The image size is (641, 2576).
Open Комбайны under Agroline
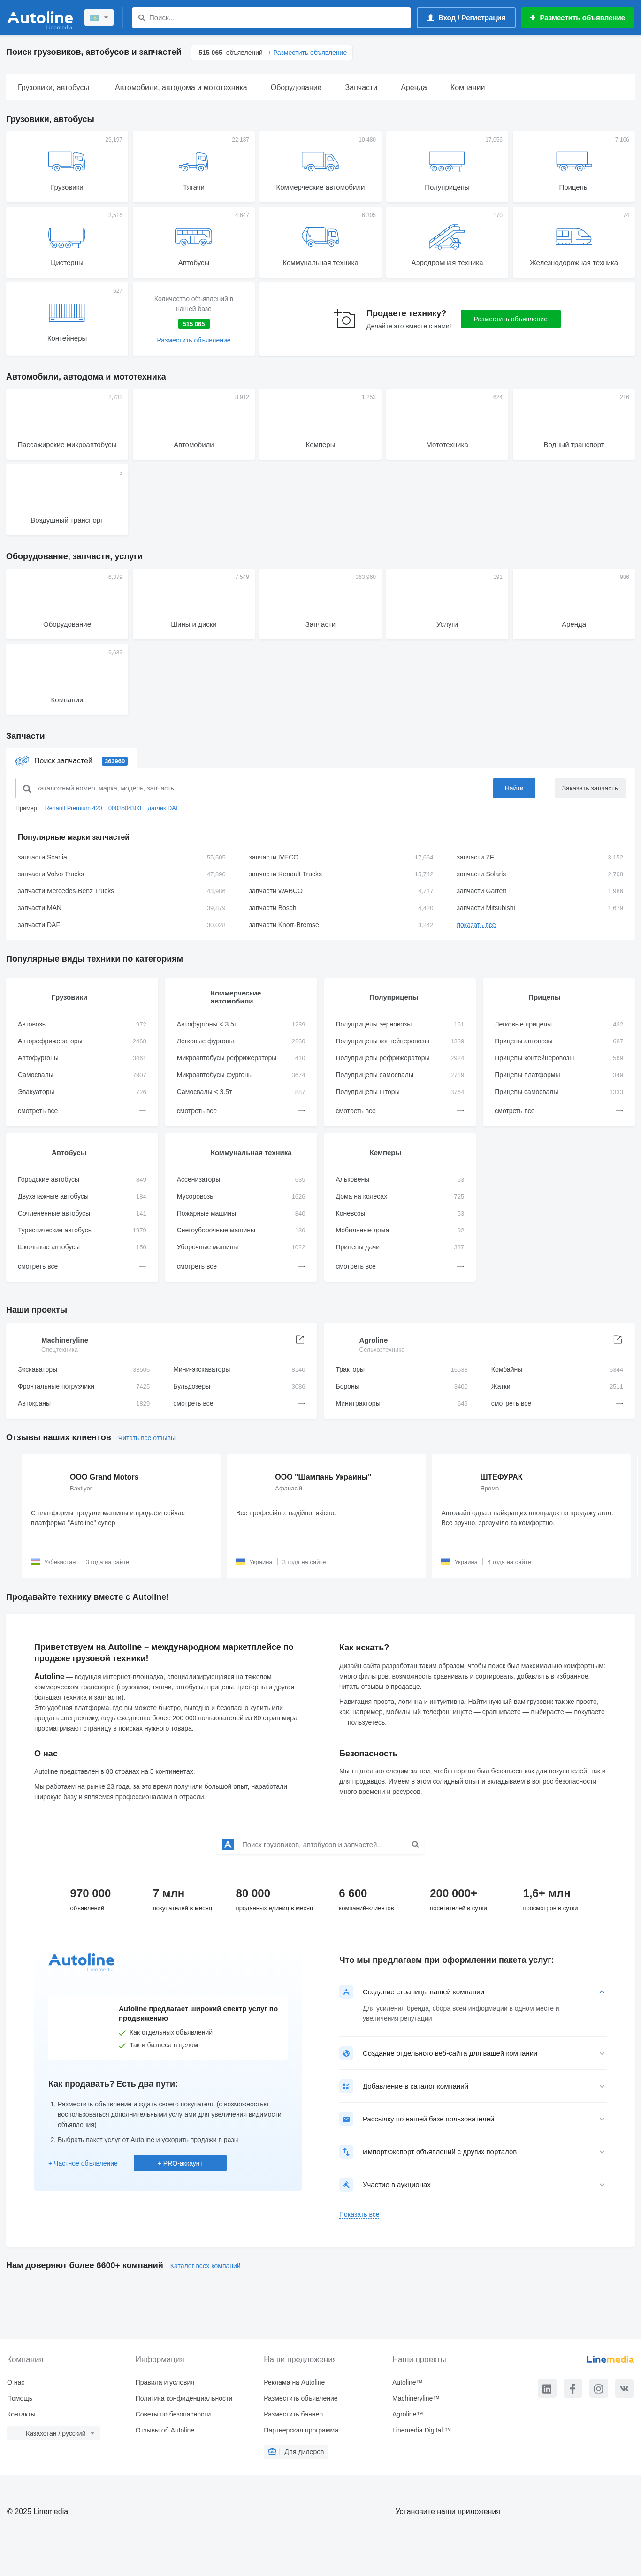[x=507, y=1370]
